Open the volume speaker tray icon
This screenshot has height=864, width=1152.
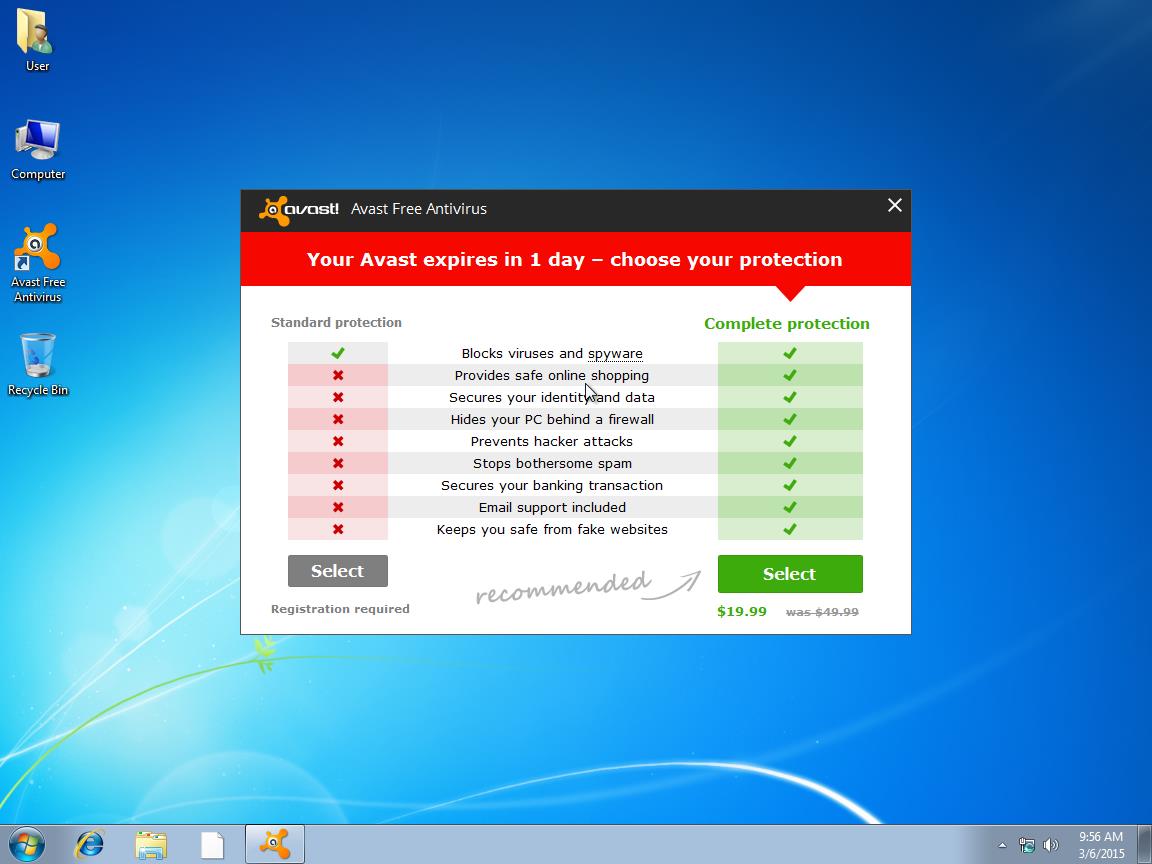point(1051,846)
